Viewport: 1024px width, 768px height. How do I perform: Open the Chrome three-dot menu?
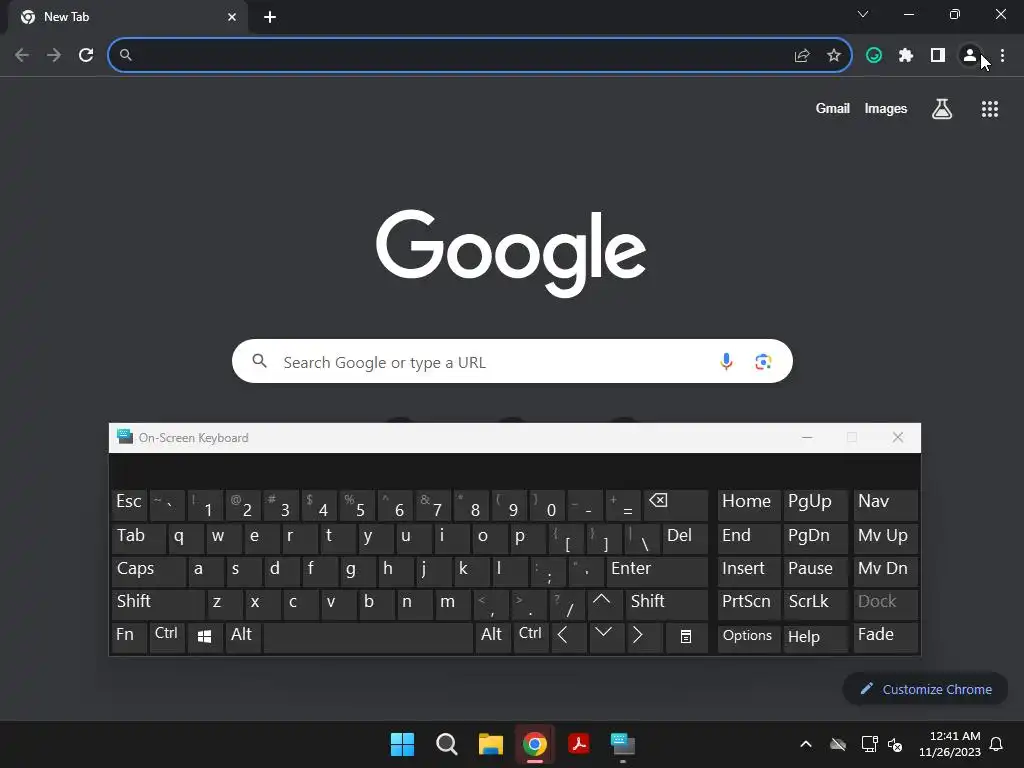pyautogui.click(x=1002, y=56)
